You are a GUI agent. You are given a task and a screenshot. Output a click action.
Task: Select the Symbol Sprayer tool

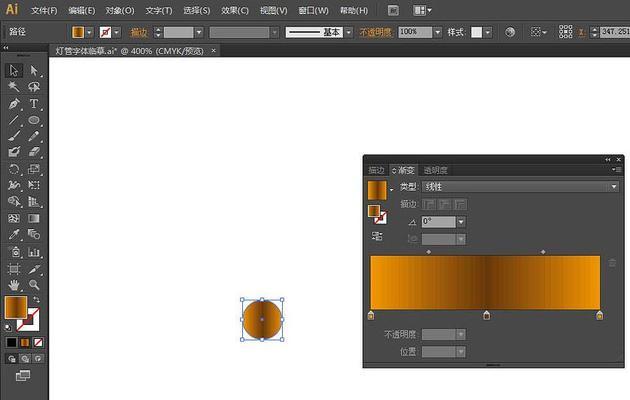(x=14, y=252)
